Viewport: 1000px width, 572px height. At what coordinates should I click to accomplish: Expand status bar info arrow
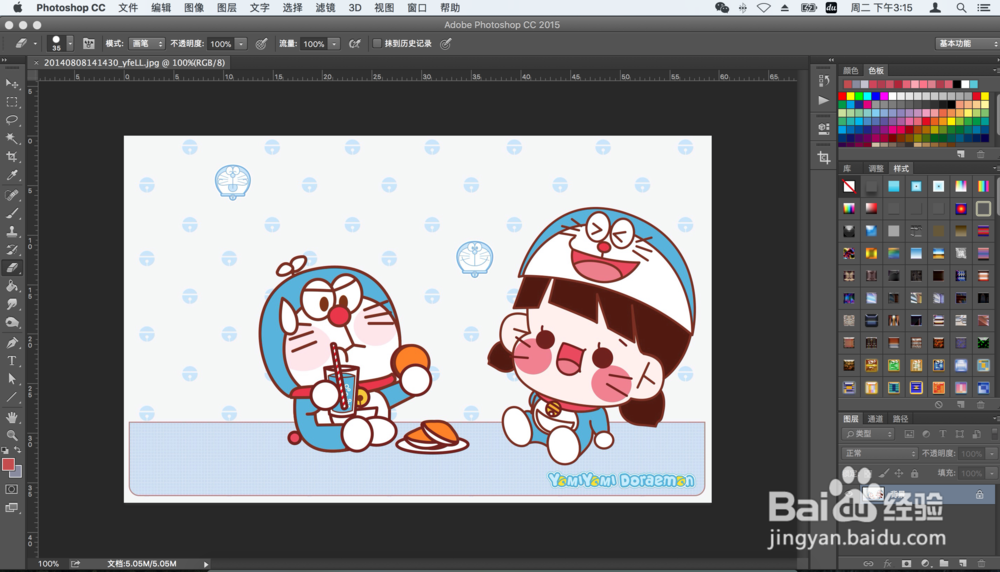coord(205,564)
